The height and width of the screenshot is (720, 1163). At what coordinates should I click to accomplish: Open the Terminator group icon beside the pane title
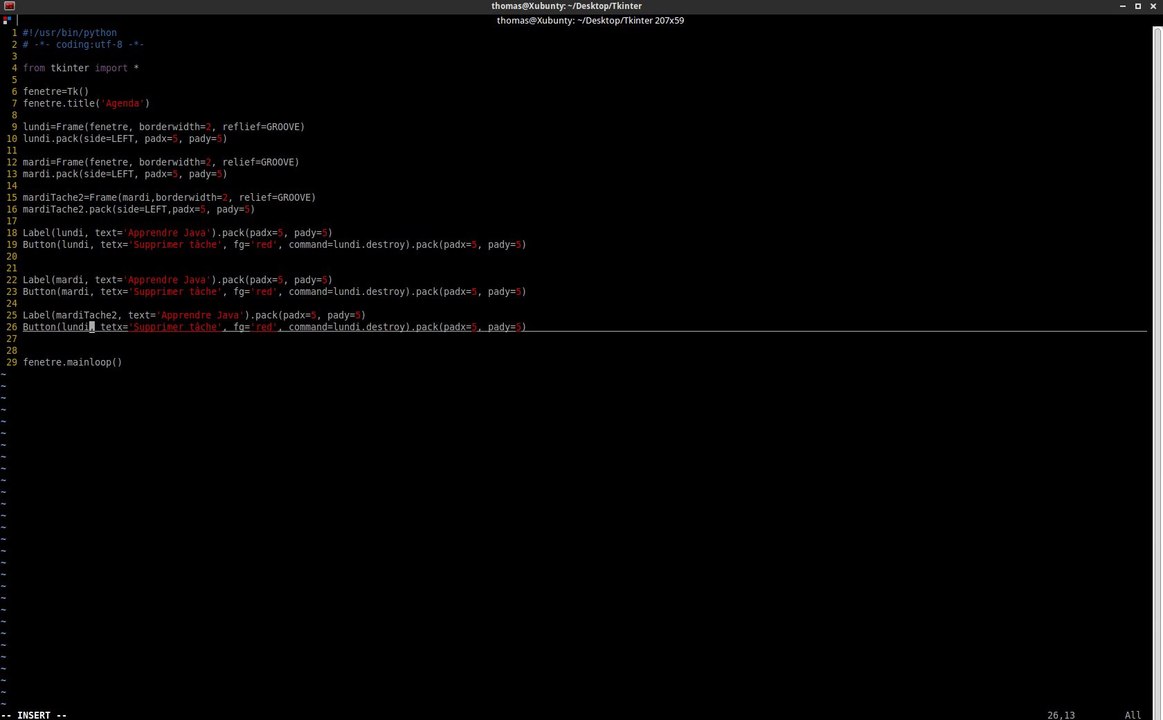[7, 20]
